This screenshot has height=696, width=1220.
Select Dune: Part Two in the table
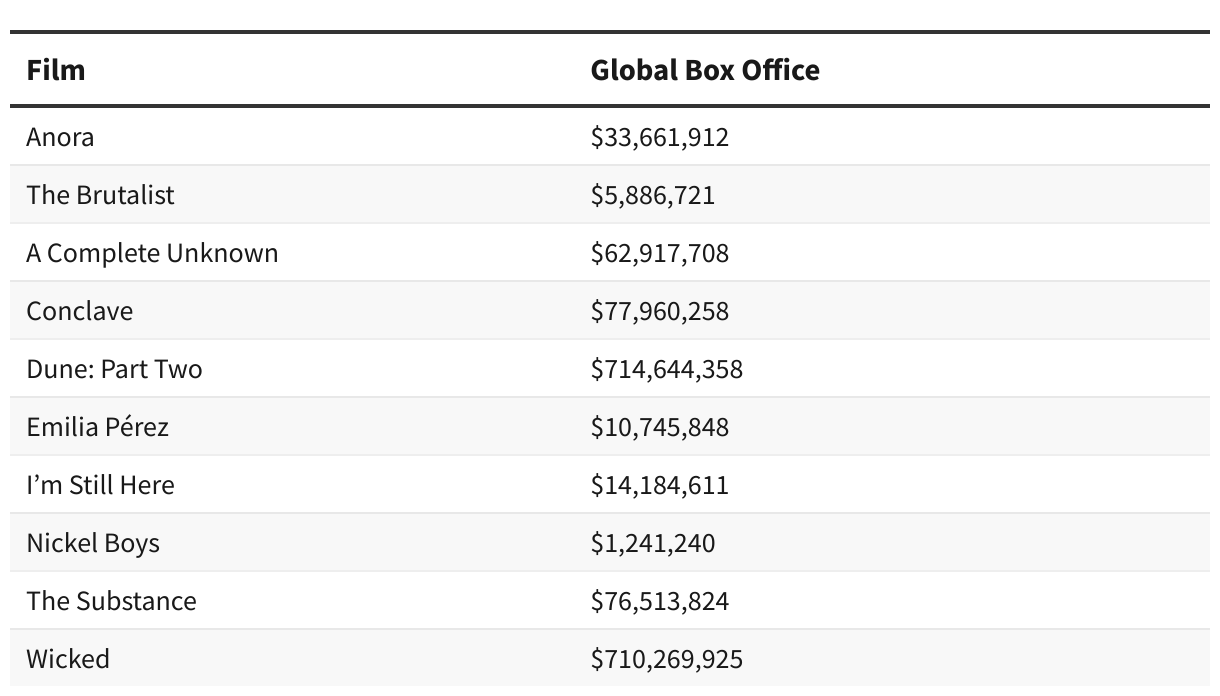[x=114, y=369]
